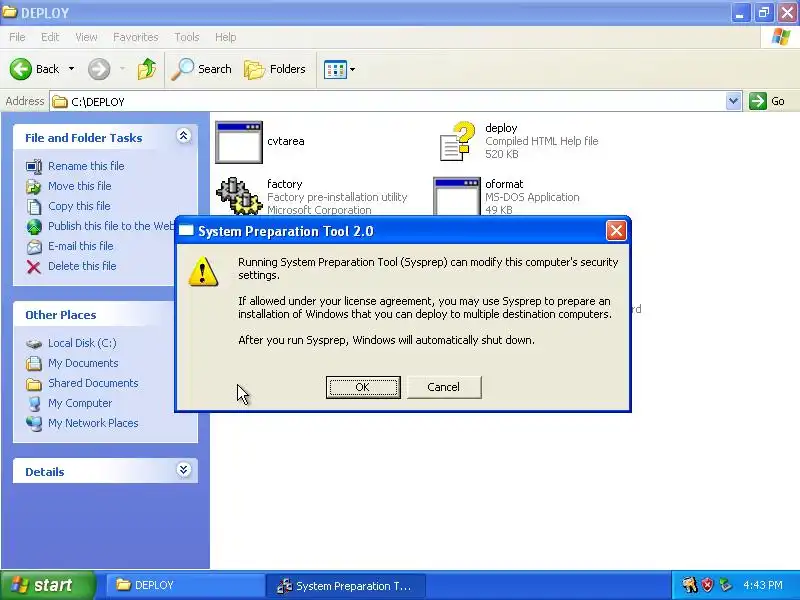Open the View menu
This screenshot has width=800, height=600.
click(86, 37)
